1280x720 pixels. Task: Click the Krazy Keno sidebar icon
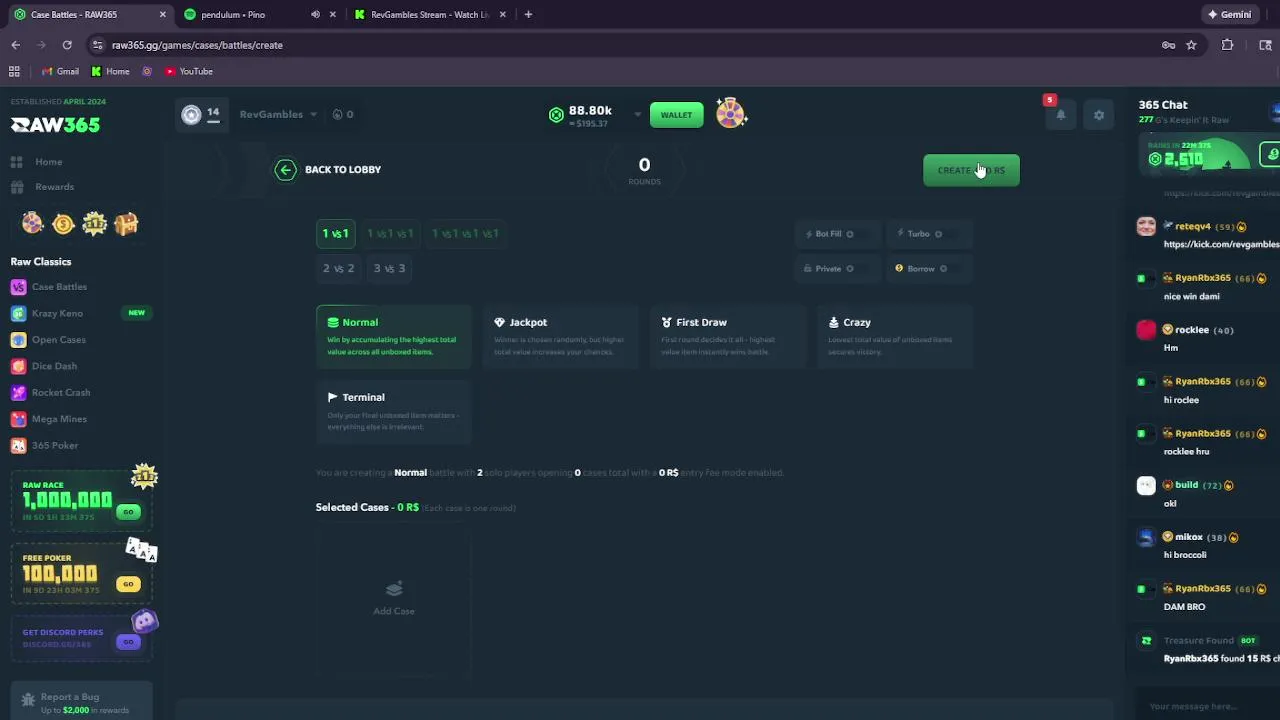point(18,313)
